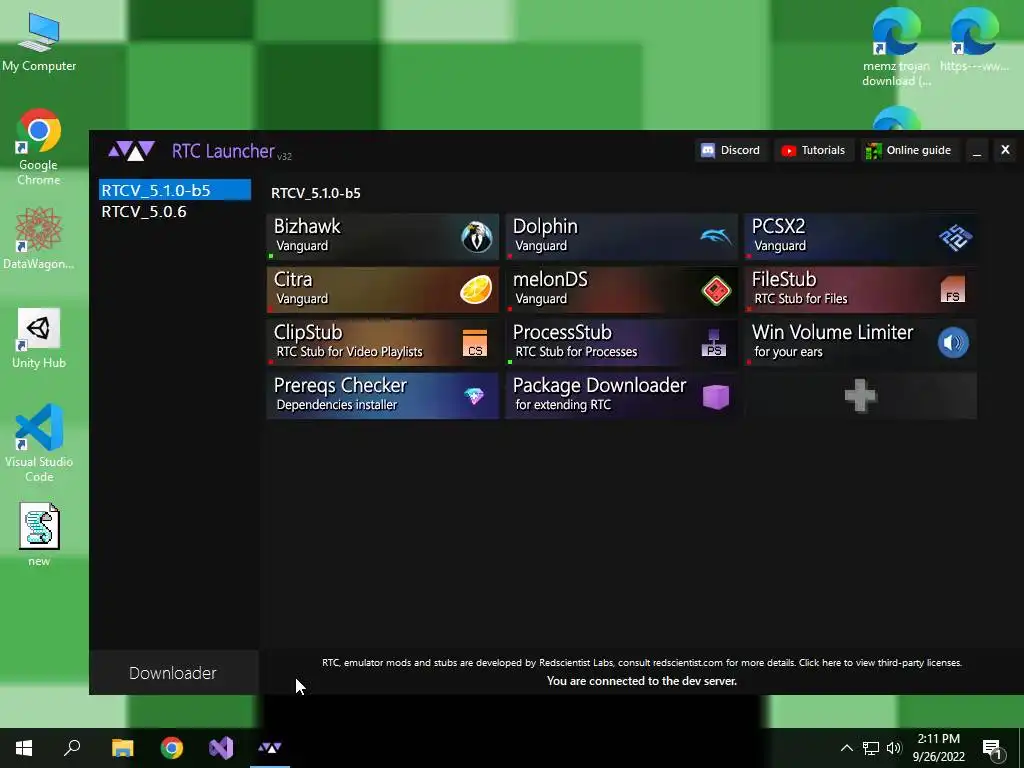
Task: Click the RTCV_5.1.0-b5 heading text
Action: [x=315, y=193]
